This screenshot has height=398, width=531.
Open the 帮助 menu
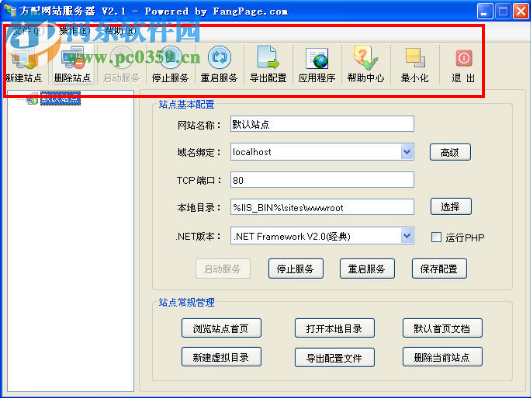120,32
